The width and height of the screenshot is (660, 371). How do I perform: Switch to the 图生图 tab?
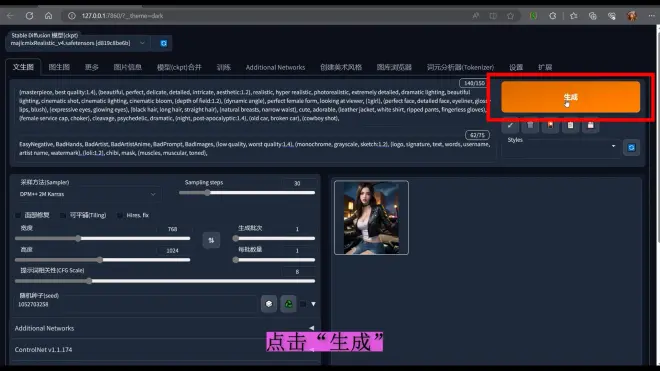click(x=59, y=67)
